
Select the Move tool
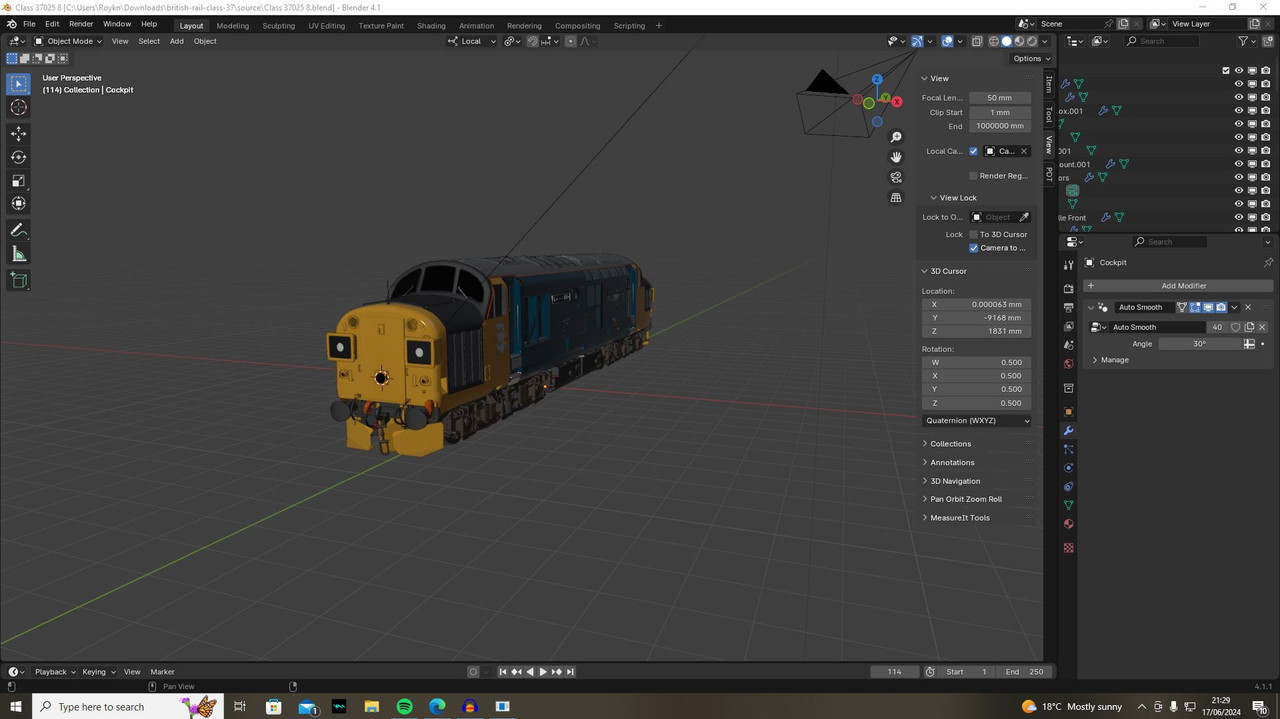18,133
